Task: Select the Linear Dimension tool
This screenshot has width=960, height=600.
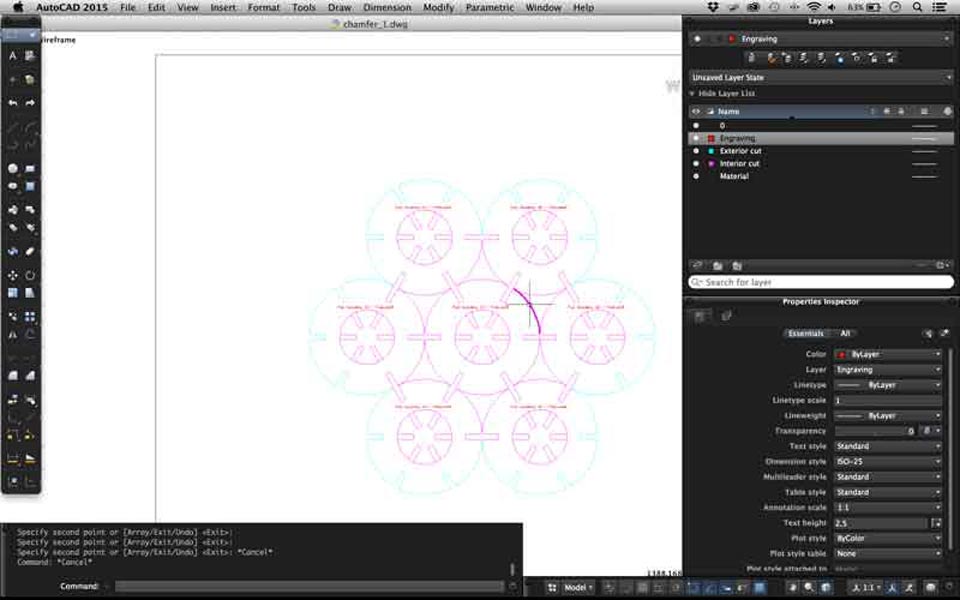Action: [x=13, y=459]
